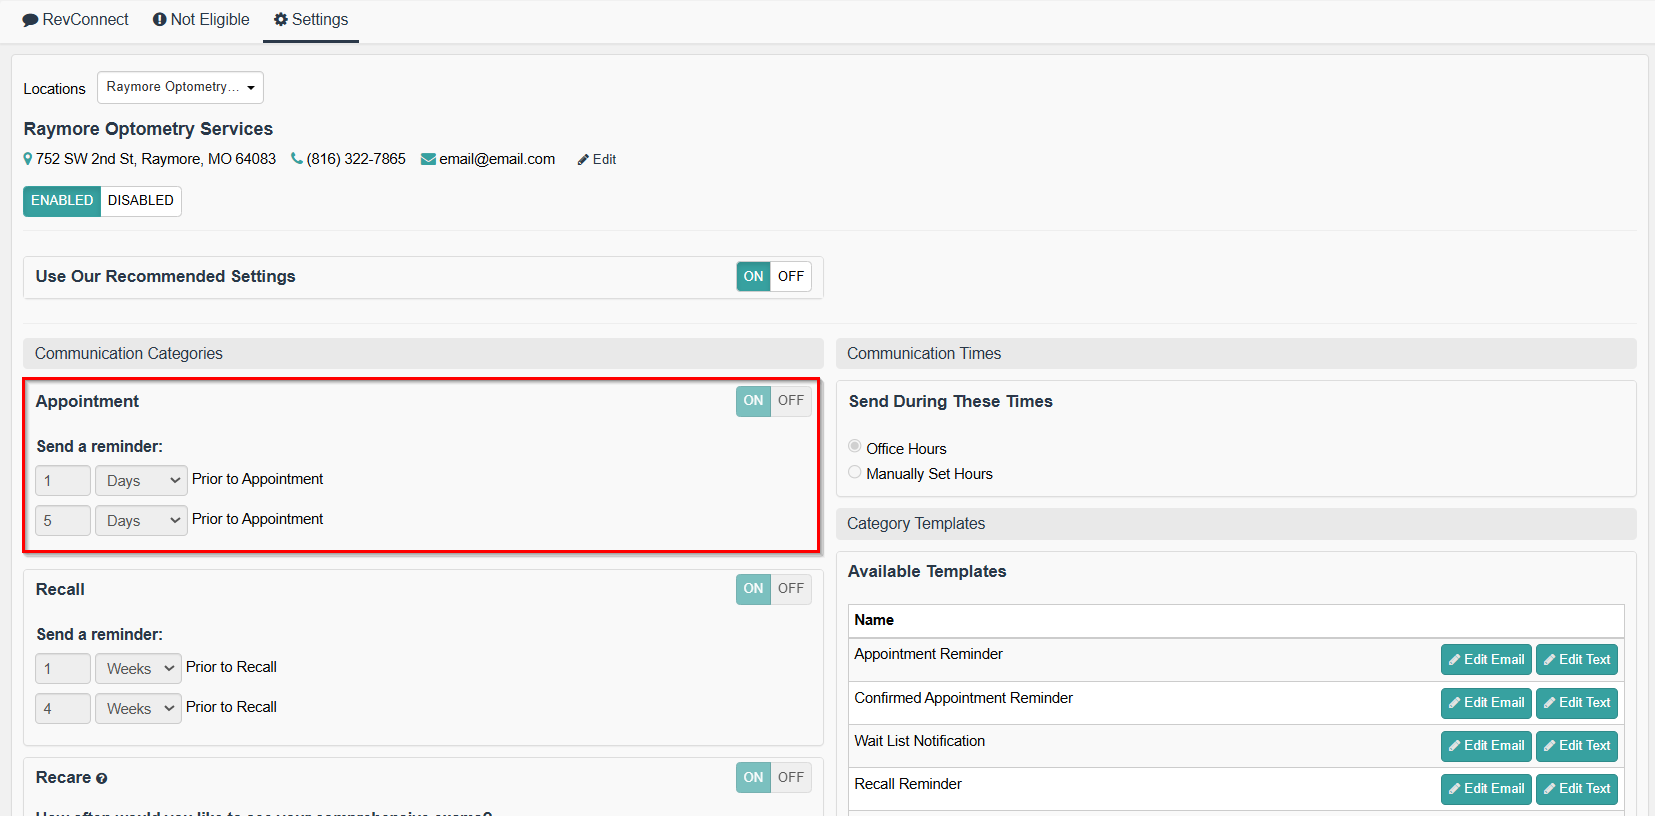Switch Recare category OFF
1655x816 pixels.
pyautogui.click(x=791, y=778)
